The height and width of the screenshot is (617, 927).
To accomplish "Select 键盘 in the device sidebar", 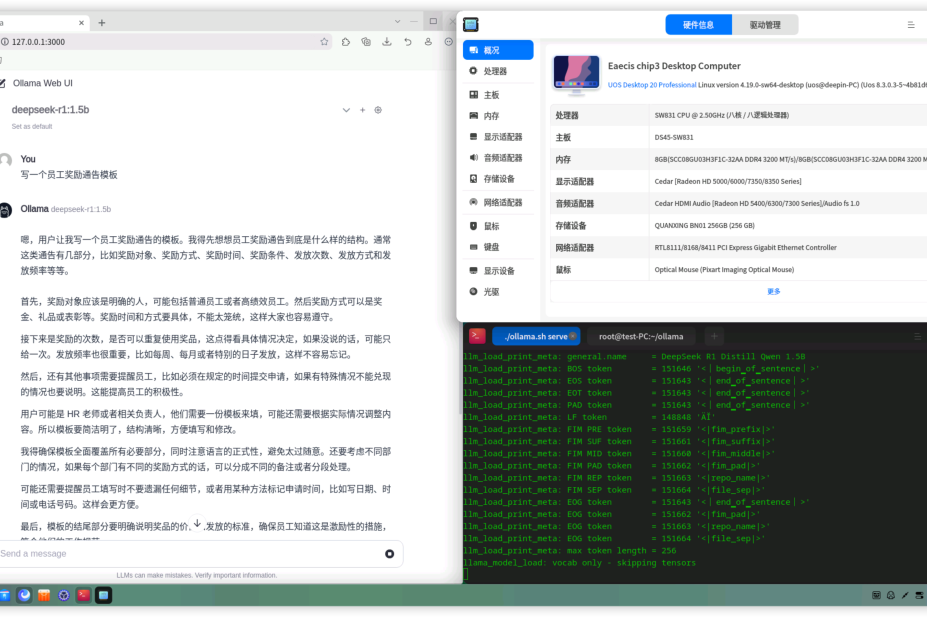I will 498,247.
